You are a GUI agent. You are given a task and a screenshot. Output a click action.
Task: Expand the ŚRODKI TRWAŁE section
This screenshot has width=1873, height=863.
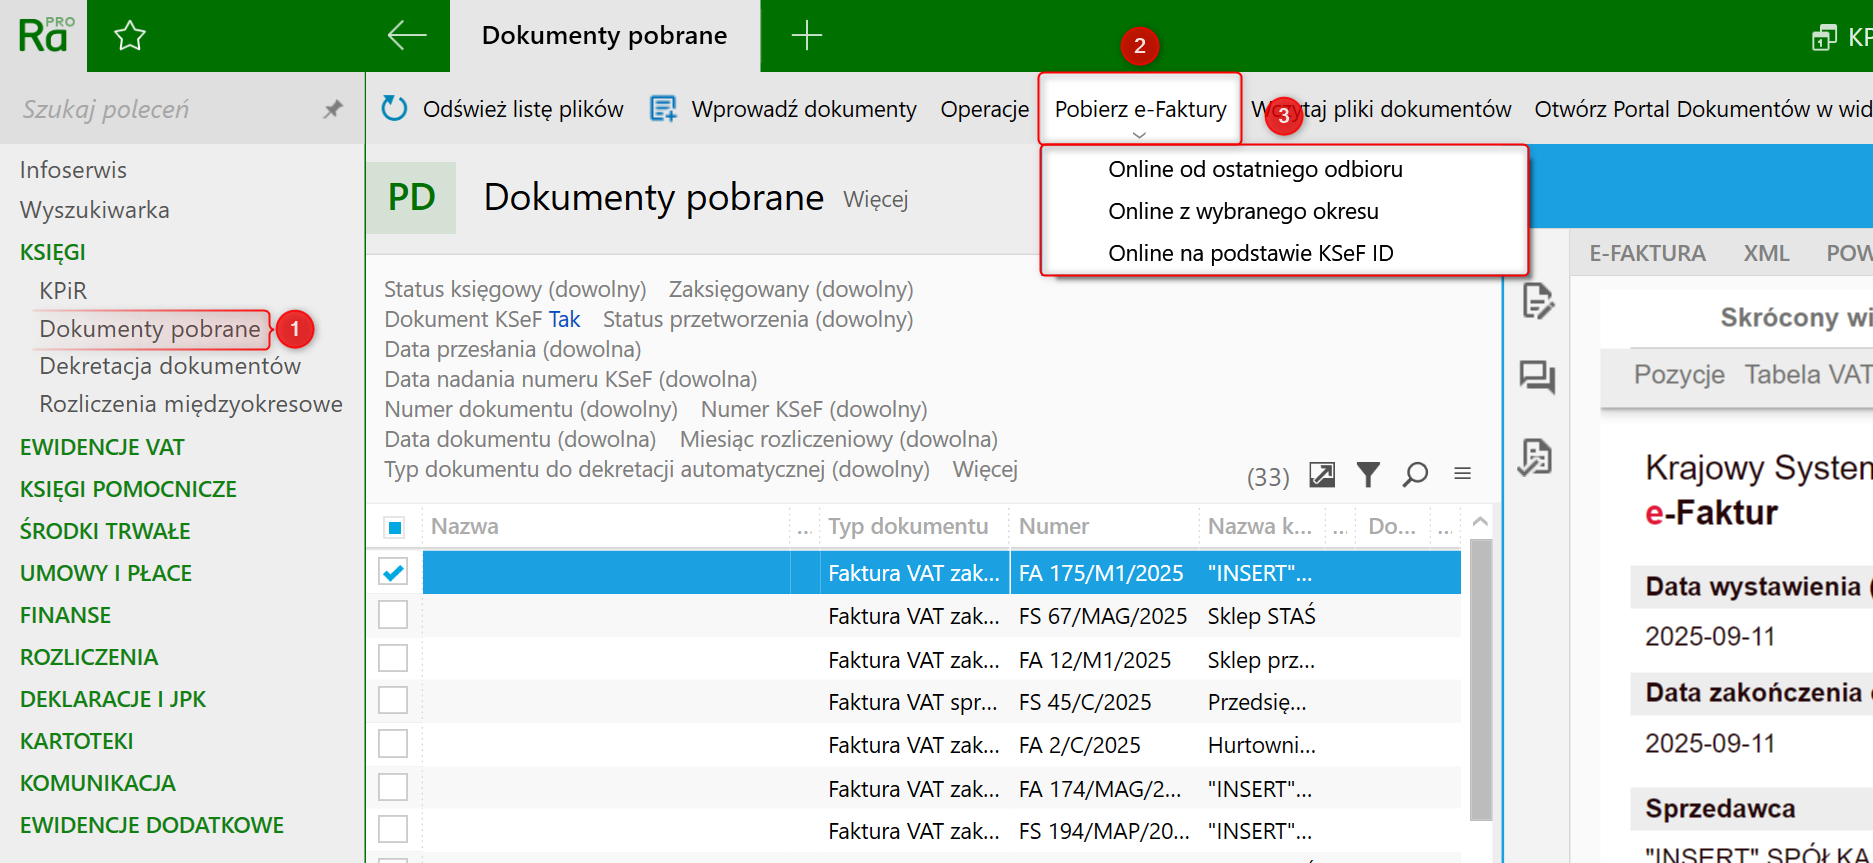[x=105, y=531]
